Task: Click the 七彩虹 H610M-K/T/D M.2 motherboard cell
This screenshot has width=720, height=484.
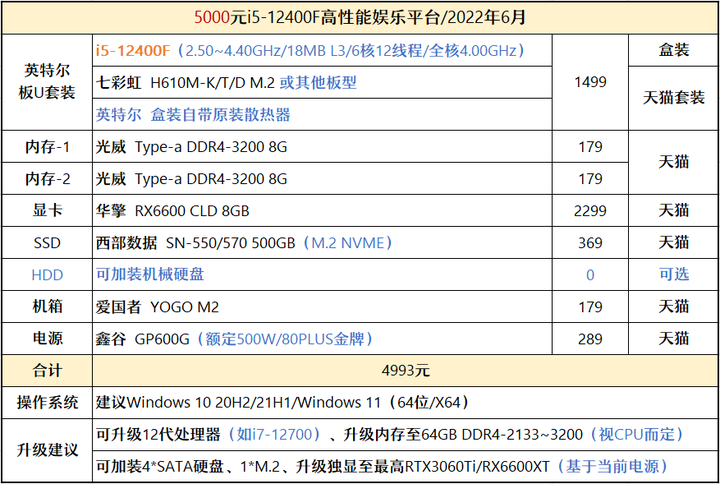Action: point(322,83)
